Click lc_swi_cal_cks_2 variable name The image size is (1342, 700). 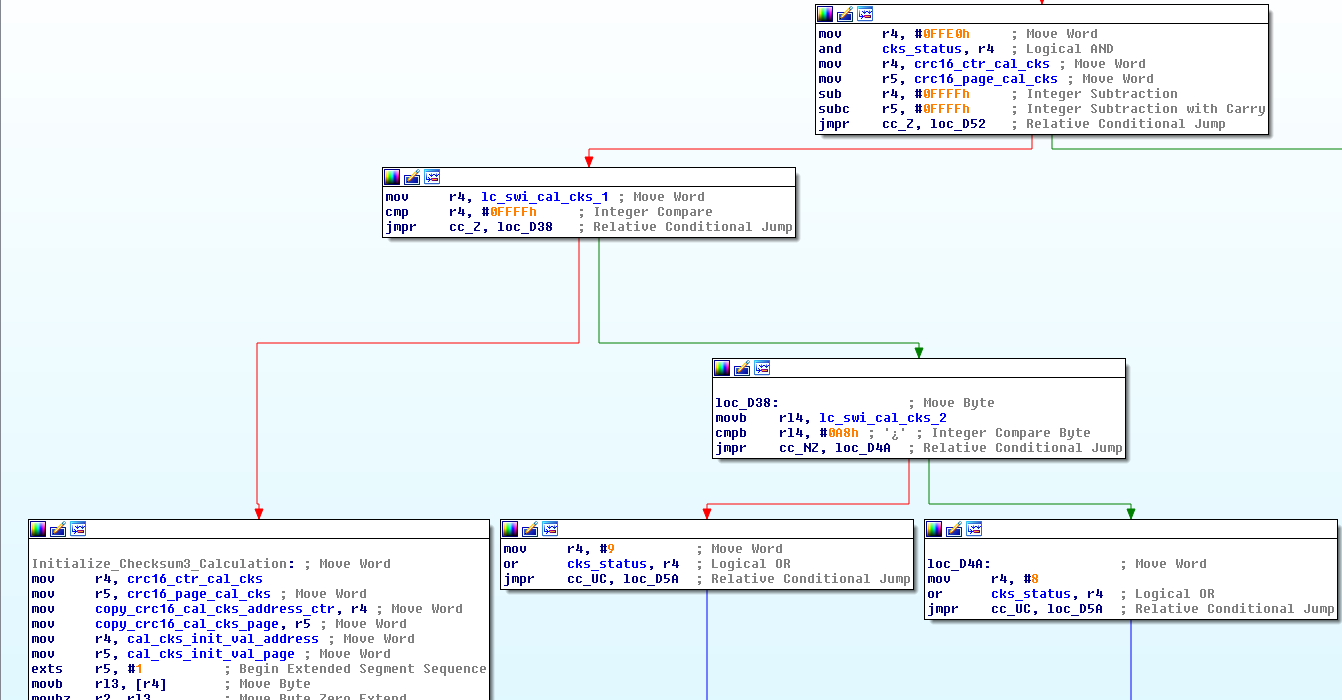[x=883, y=418]
